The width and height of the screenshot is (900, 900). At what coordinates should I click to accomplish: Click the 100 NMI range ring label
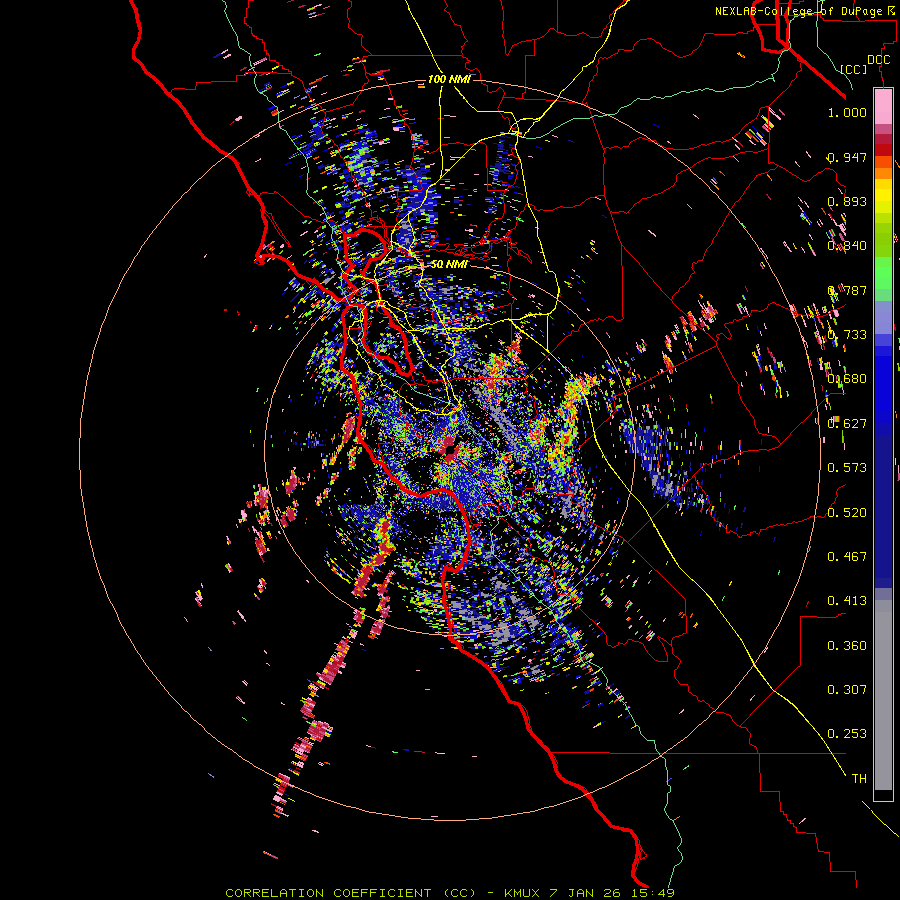click(449, 79)
